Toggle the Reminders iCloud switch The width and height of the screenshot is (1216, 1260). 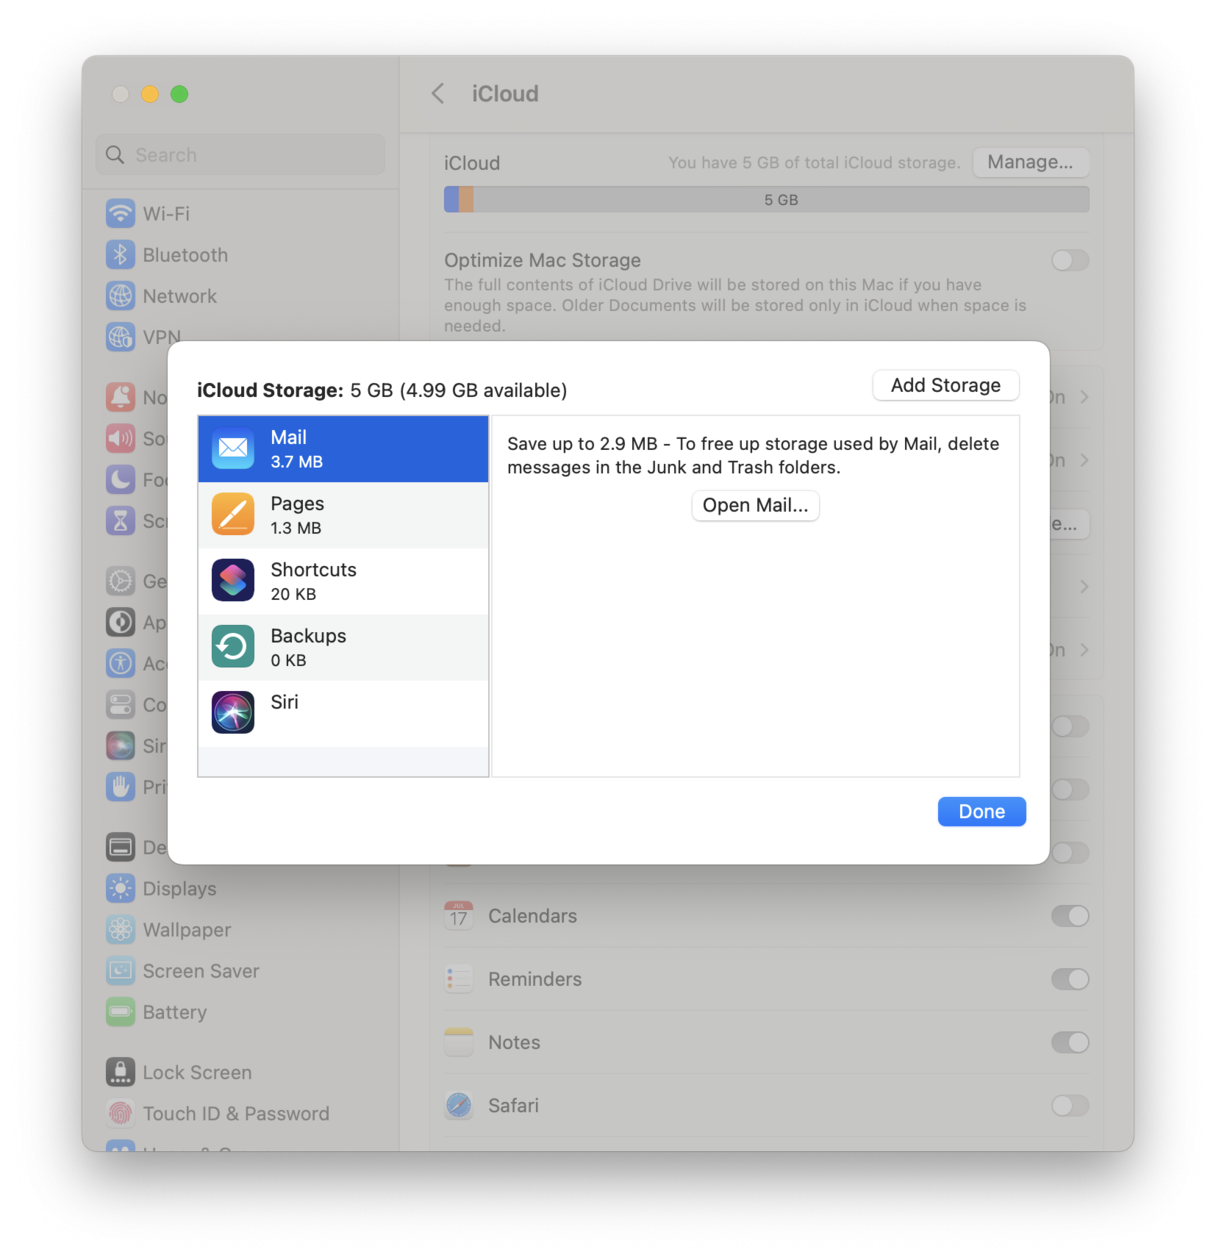coord(1069,979)
